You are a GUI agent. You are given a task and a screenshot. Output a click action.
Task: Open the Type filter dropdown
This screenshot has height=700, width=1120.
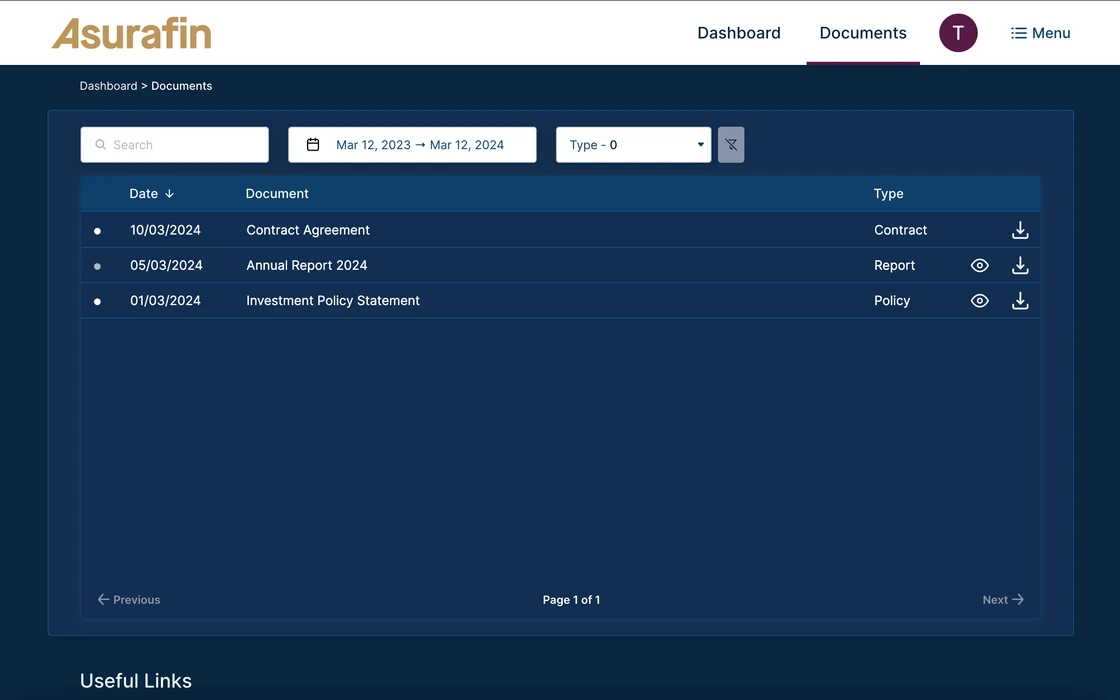pos(634,145)
